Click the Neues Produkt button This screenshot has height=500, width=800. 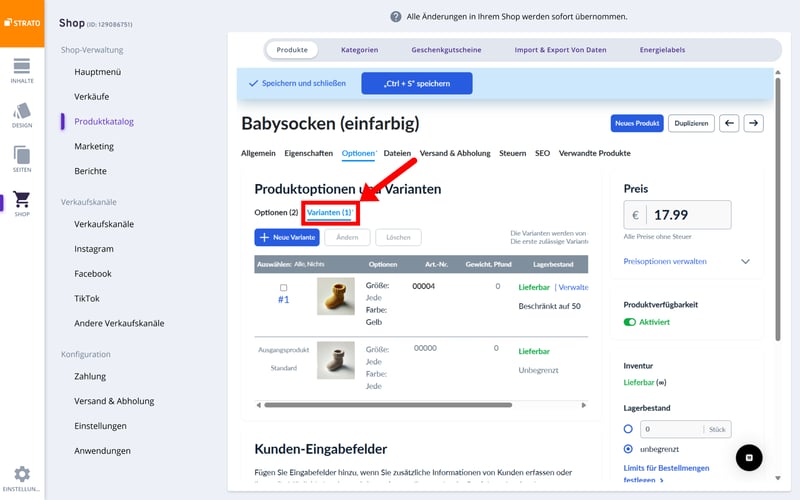pos(637,123)
